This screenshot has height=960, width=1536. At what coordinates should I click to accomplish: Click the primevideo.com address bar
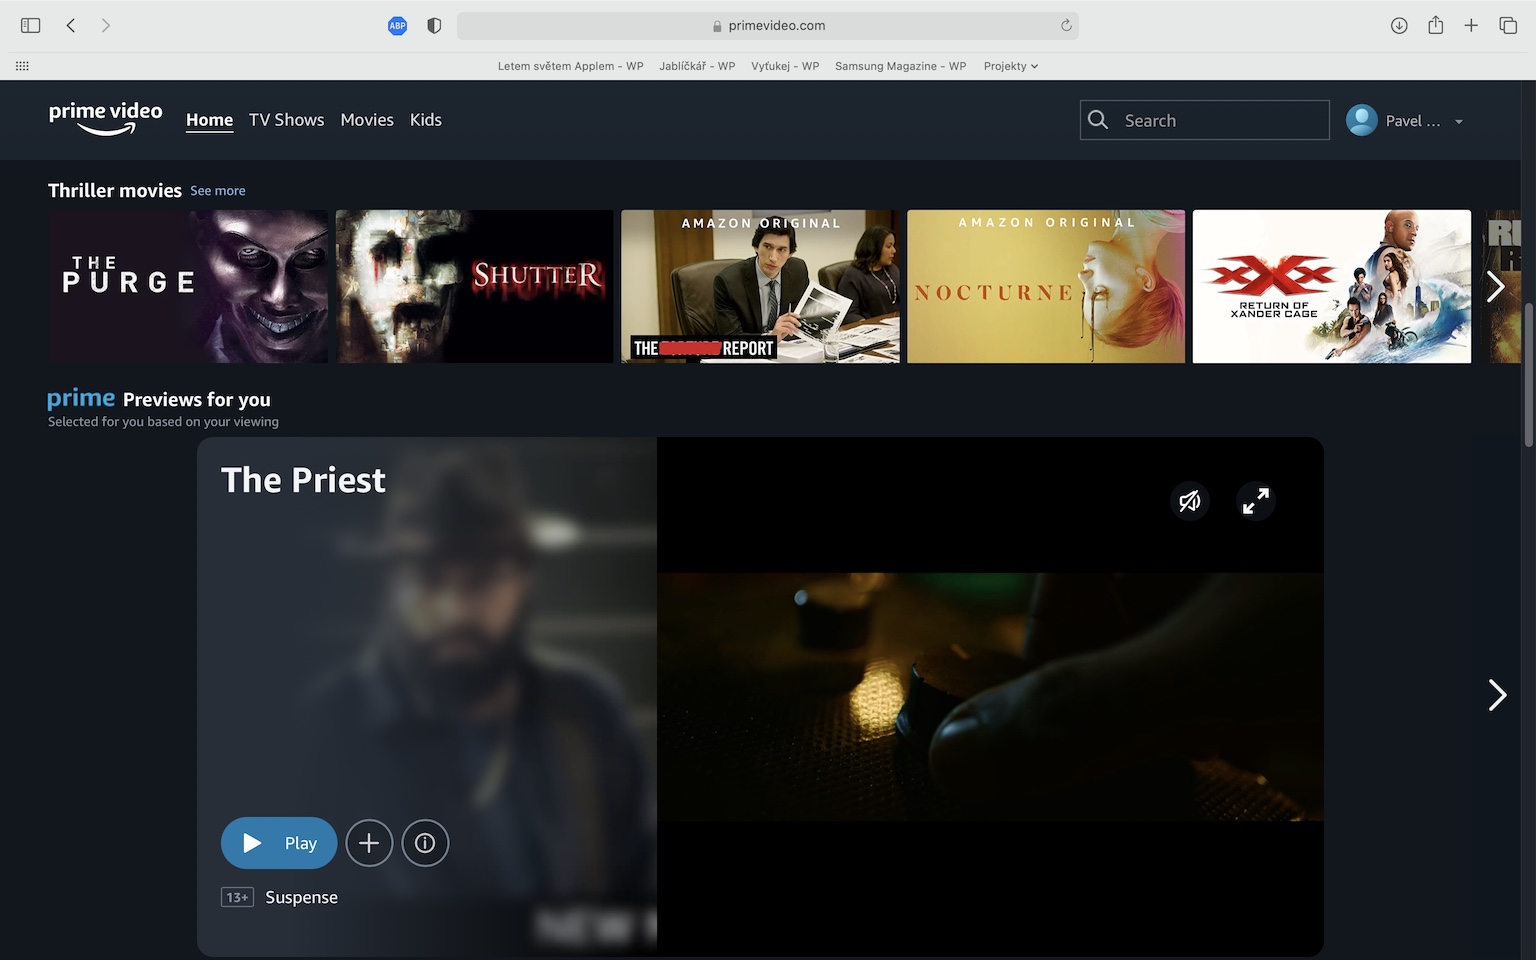tap(768, 26)
